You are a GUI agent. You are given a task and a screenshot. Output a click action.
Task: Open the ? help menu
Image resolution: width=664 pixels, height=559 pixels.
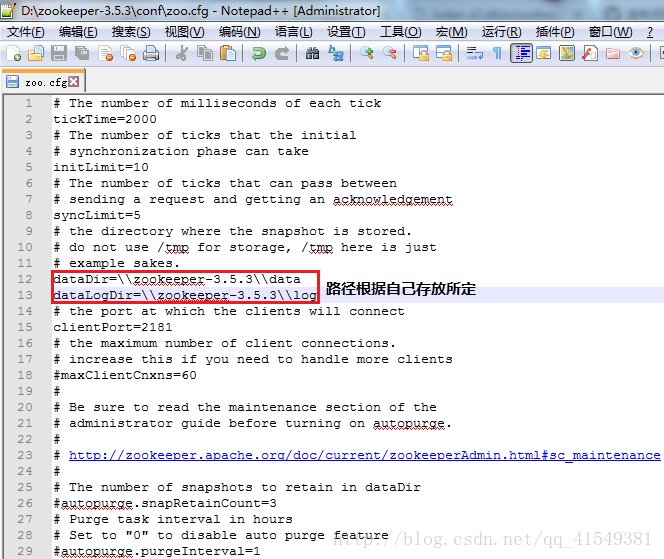click(x=650, y=32)
